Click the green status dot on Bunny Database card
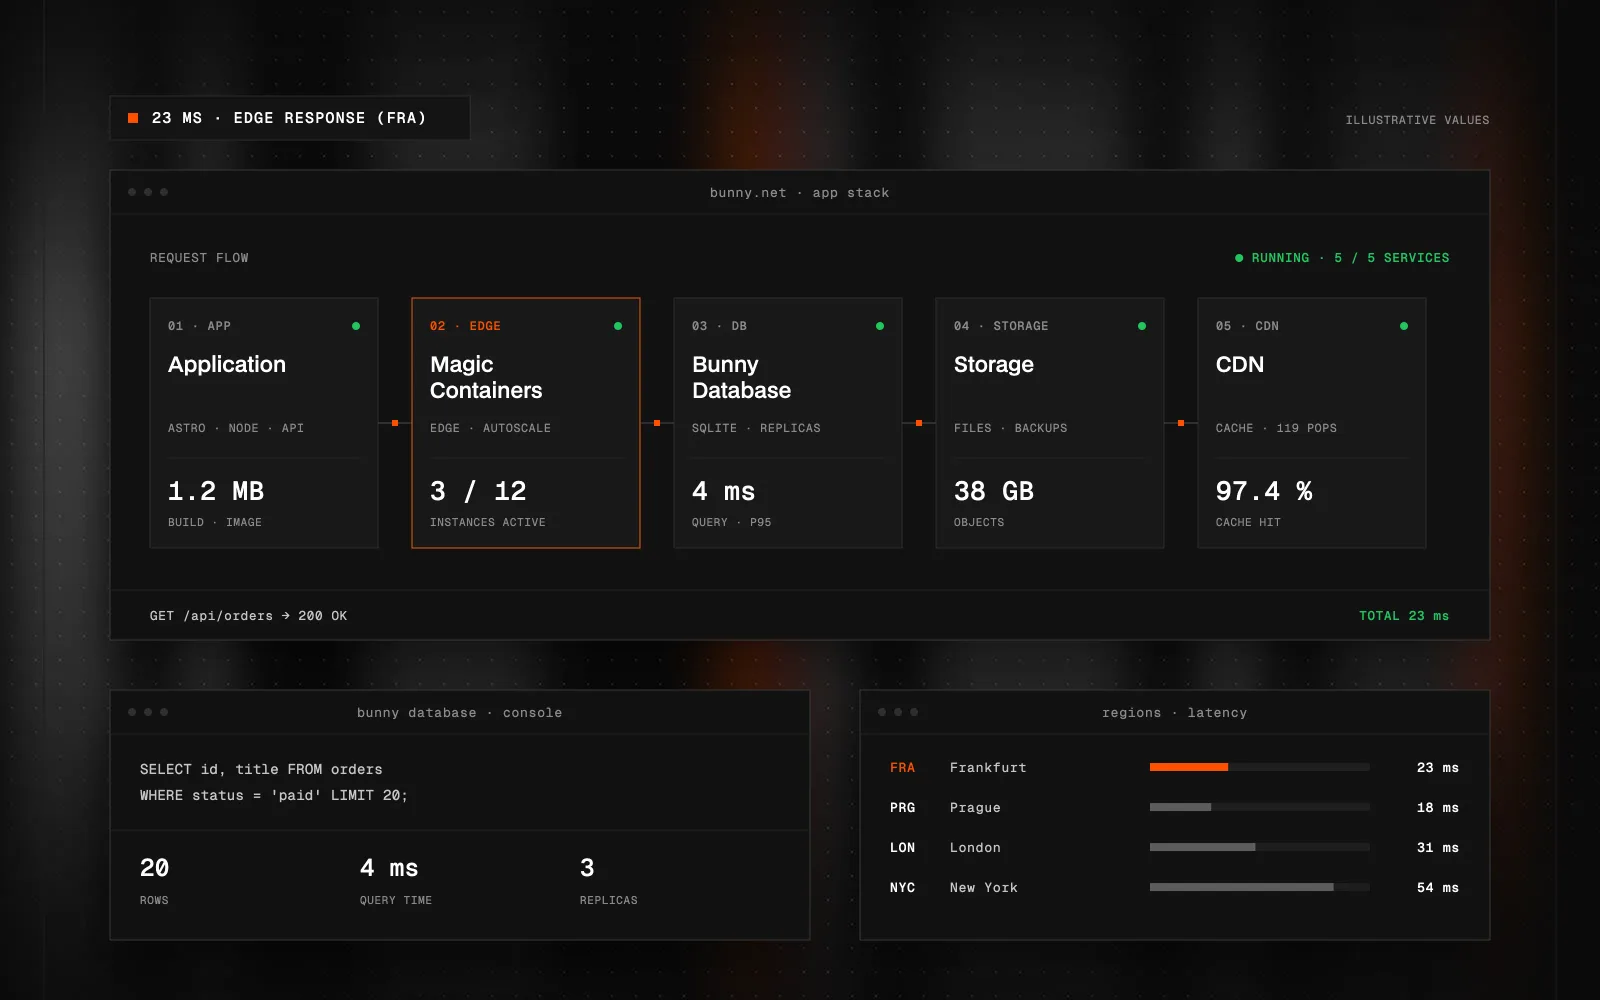The image size is (1600, 1000). [x=880, y=326]
